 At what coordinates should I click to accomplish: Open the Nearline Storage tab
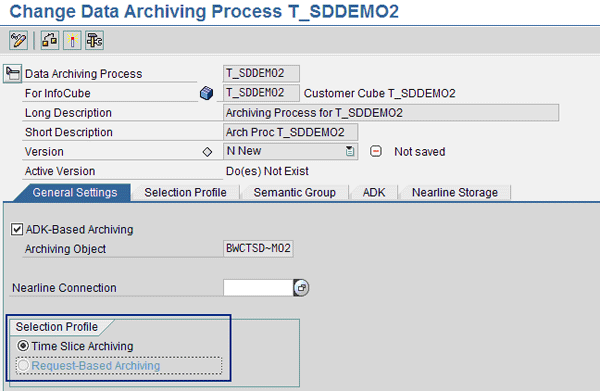coord(455,192)
